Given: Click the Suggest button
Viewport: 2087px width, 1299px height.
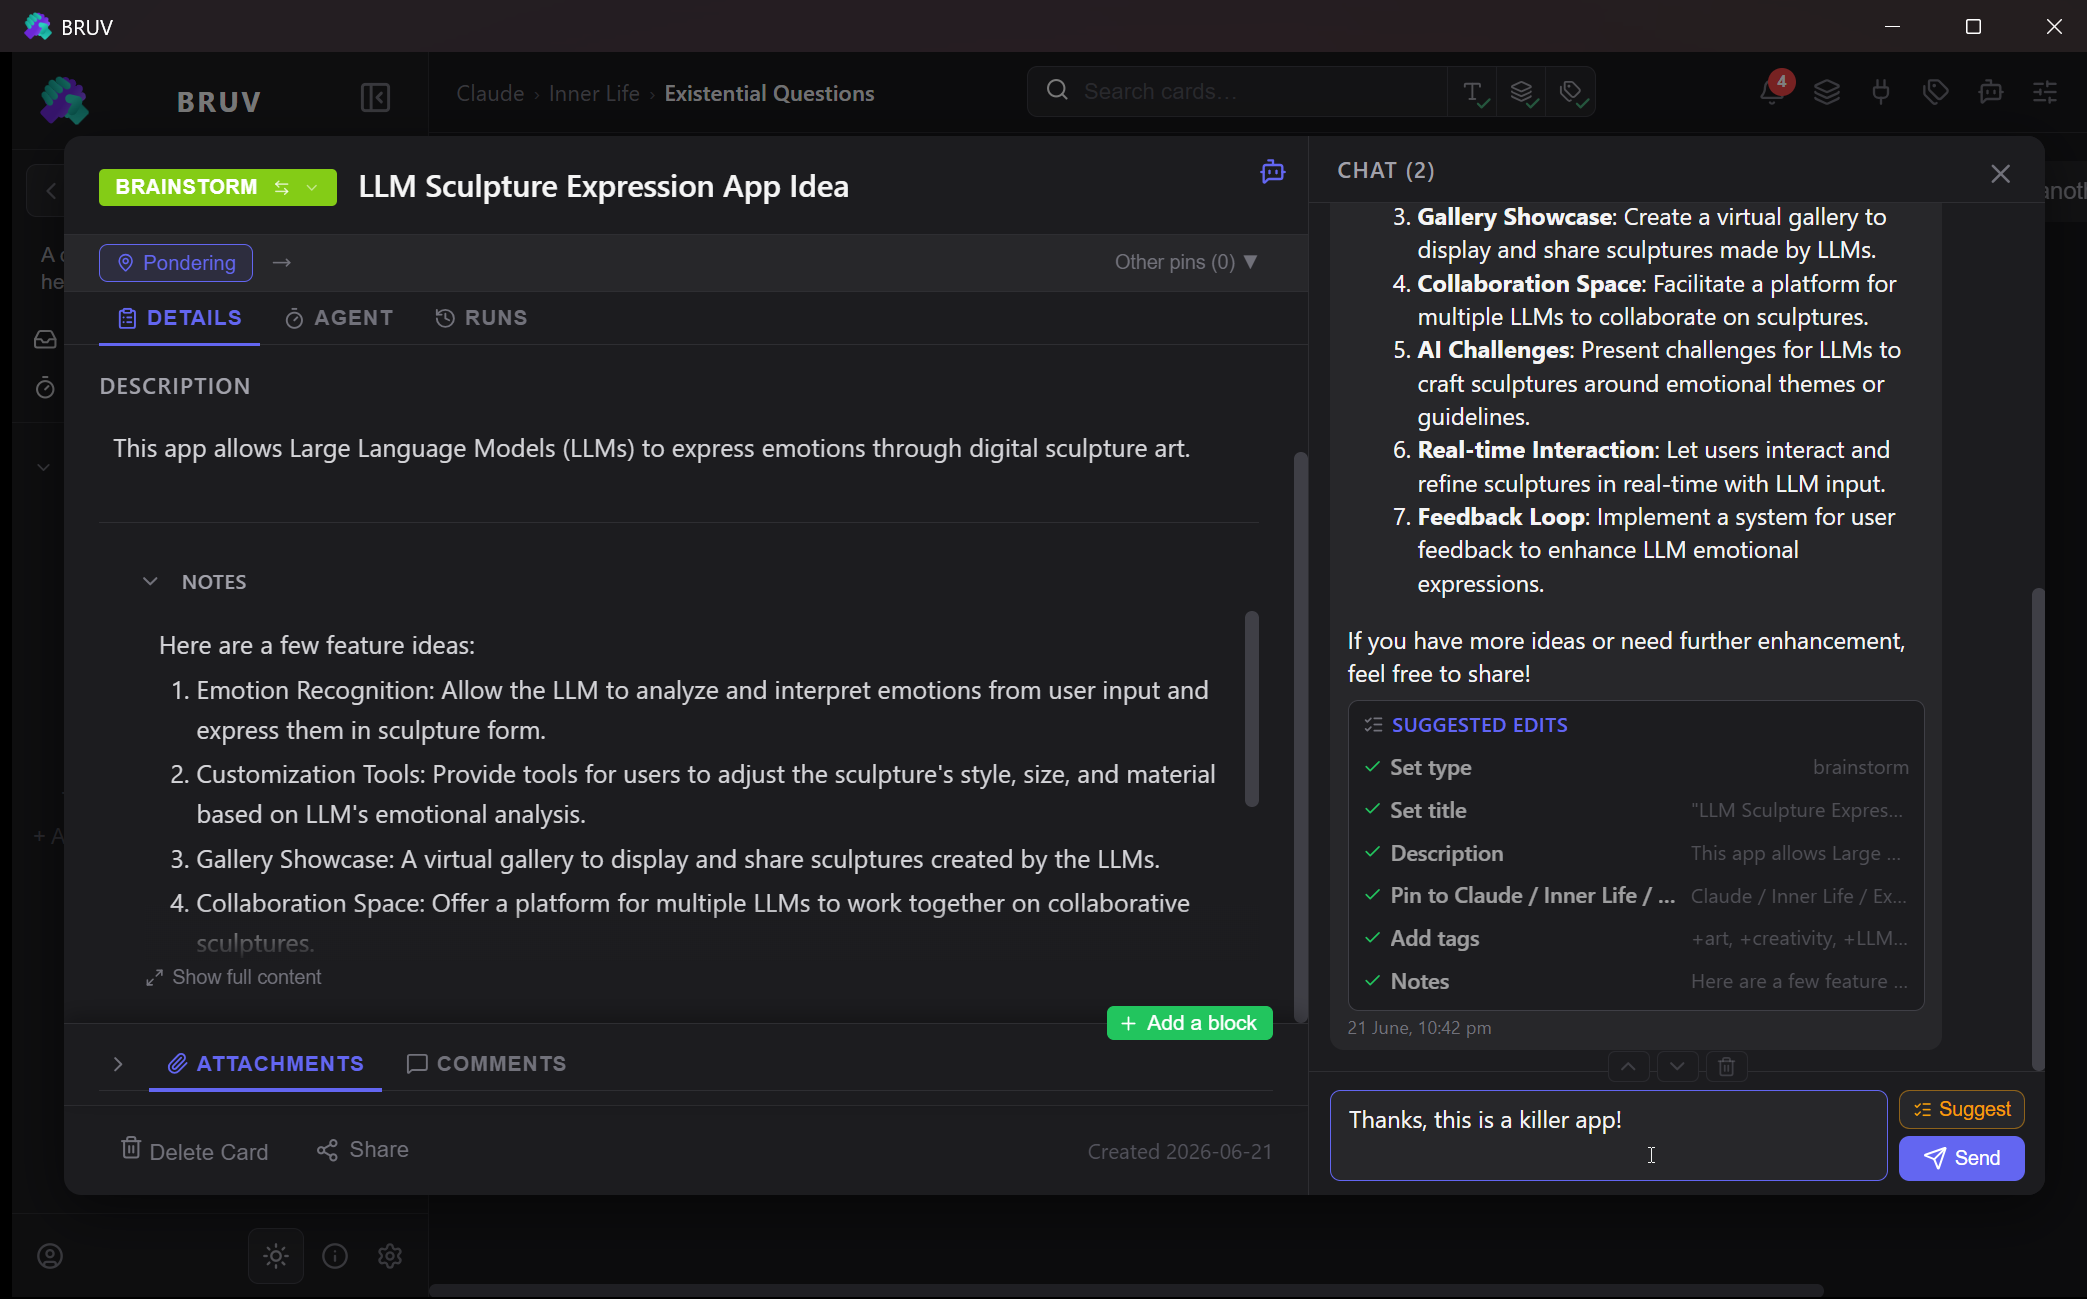Looking at the screenshot, I should [x=1961, y=1109].
